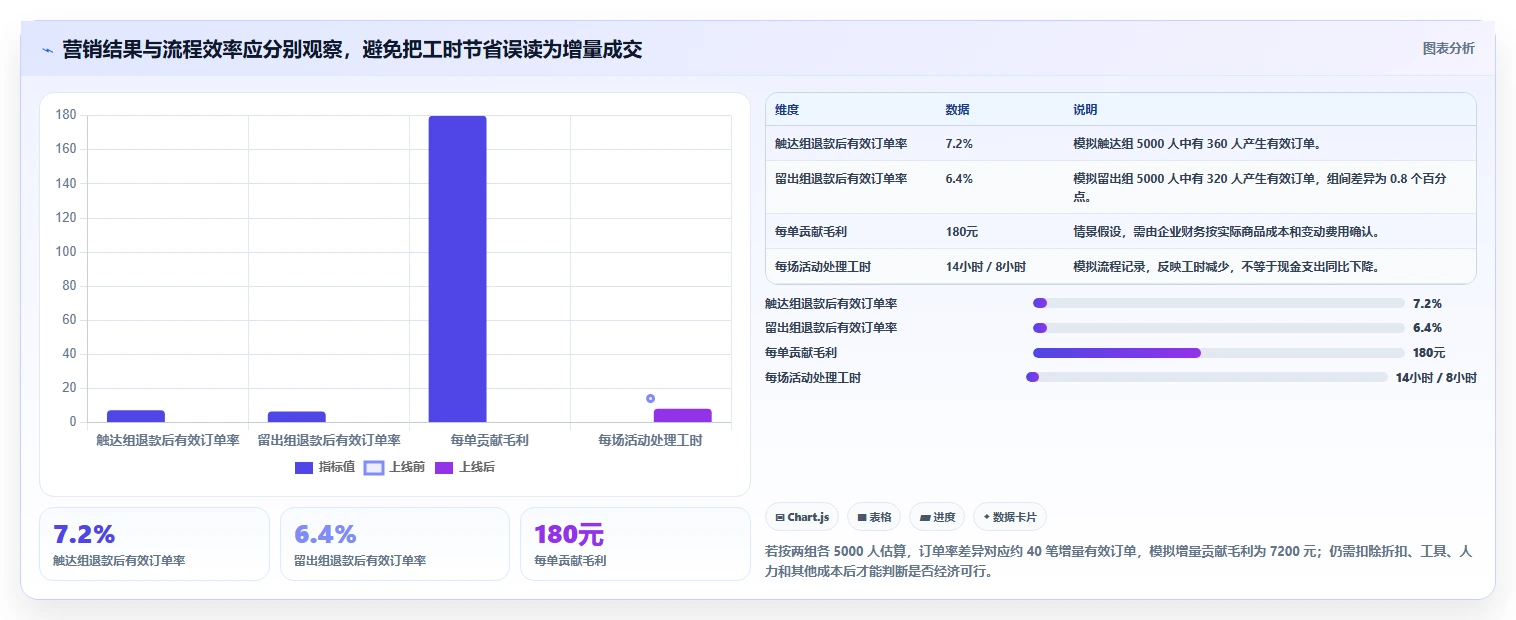
Task: Click progress bar for 每场活动处理工时
Action: (1207, 377)
